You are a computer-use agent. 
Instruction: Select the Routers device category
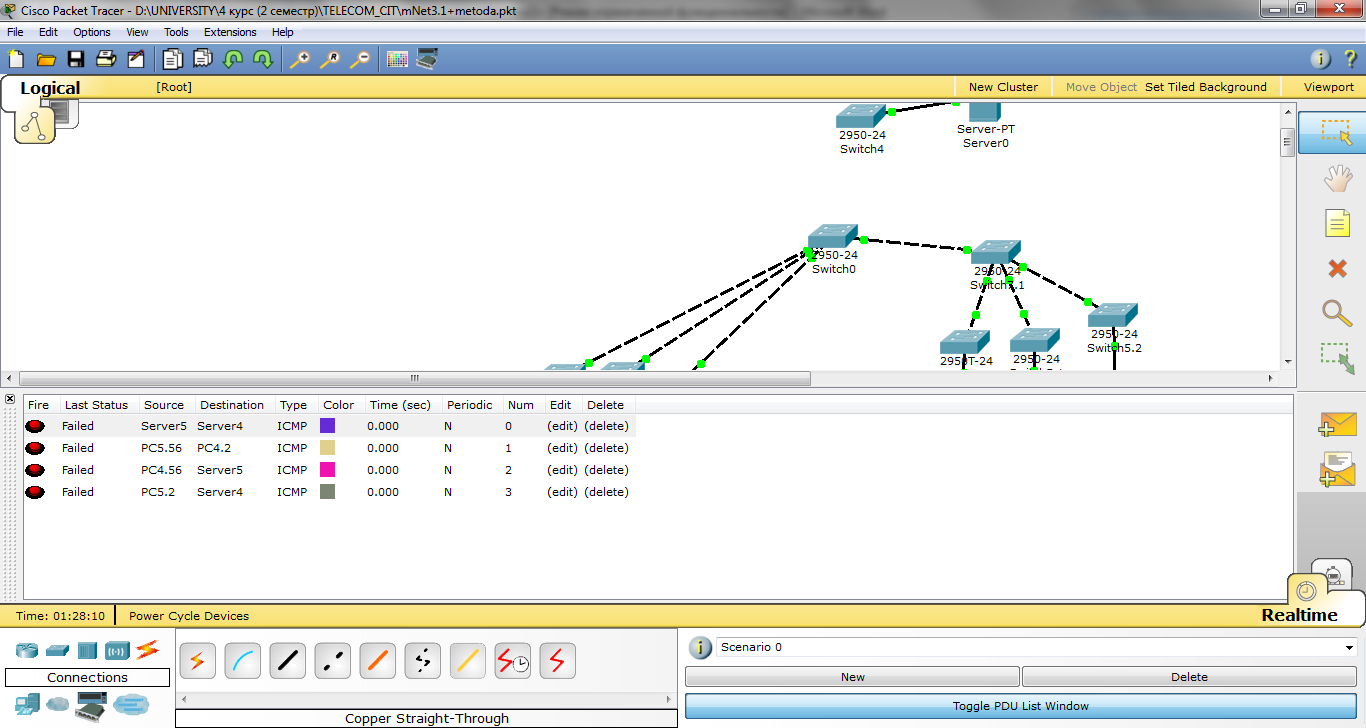[27, 650]
